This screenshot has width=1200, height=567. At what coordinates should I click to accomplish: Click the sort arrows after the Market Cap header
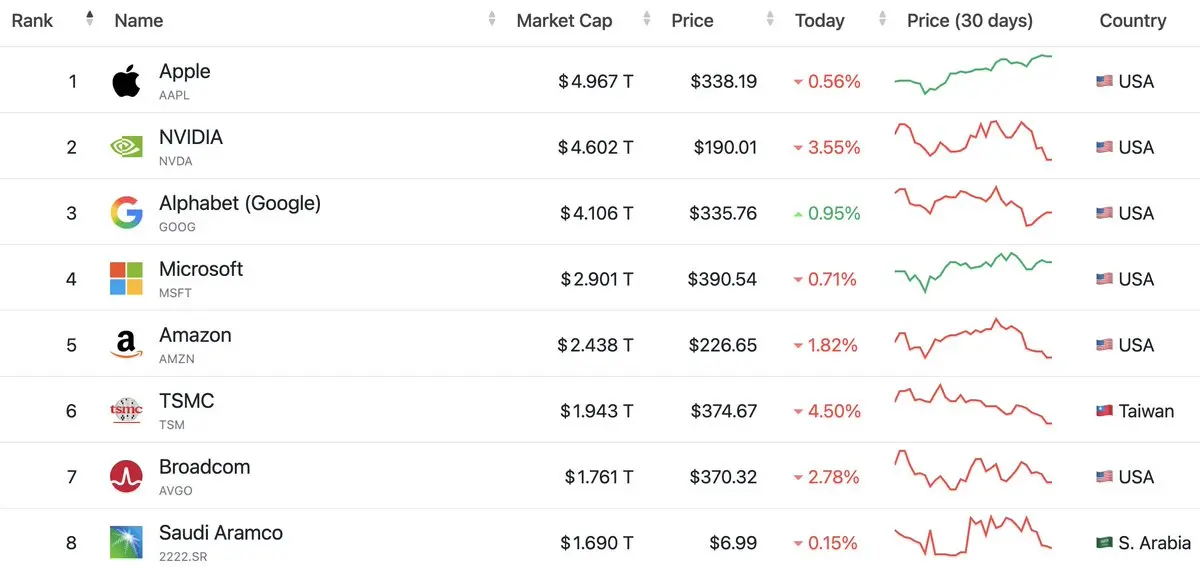pyautogui.click(x=647, y=18)
